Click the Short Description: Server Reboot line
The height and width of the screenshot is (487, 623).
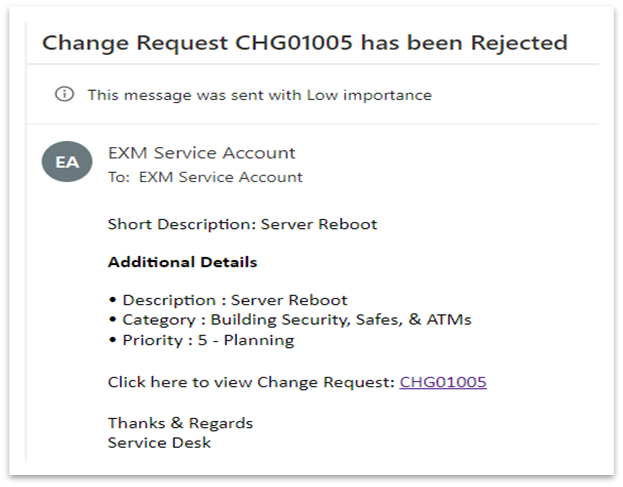point(242,224)
